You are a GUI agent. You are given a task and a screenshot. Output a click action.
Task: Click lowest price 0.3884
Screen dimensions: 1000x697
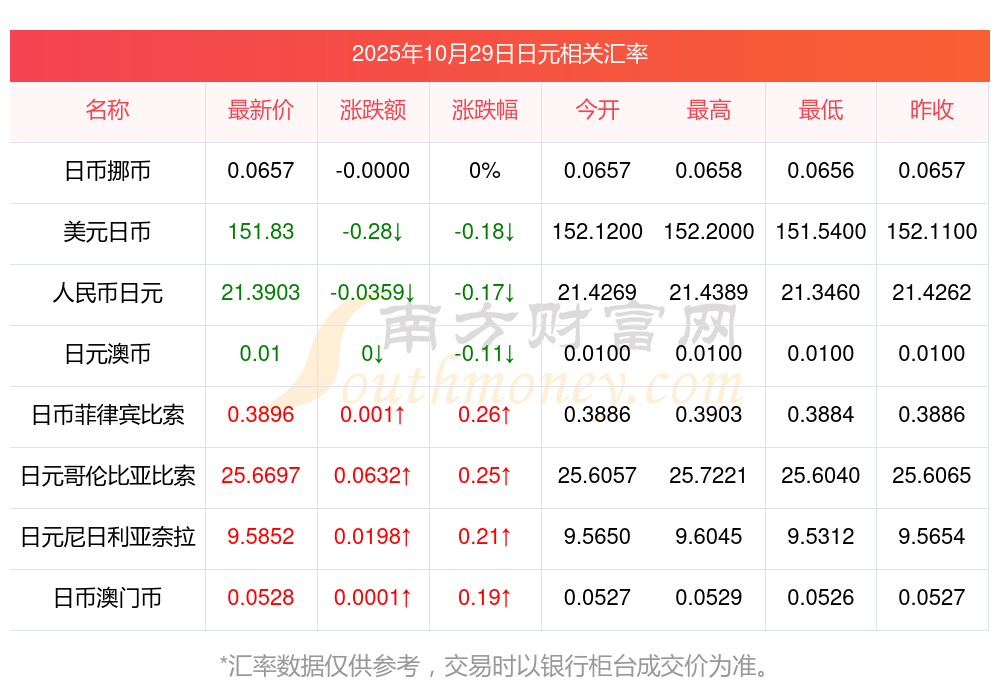pos(821,415)
